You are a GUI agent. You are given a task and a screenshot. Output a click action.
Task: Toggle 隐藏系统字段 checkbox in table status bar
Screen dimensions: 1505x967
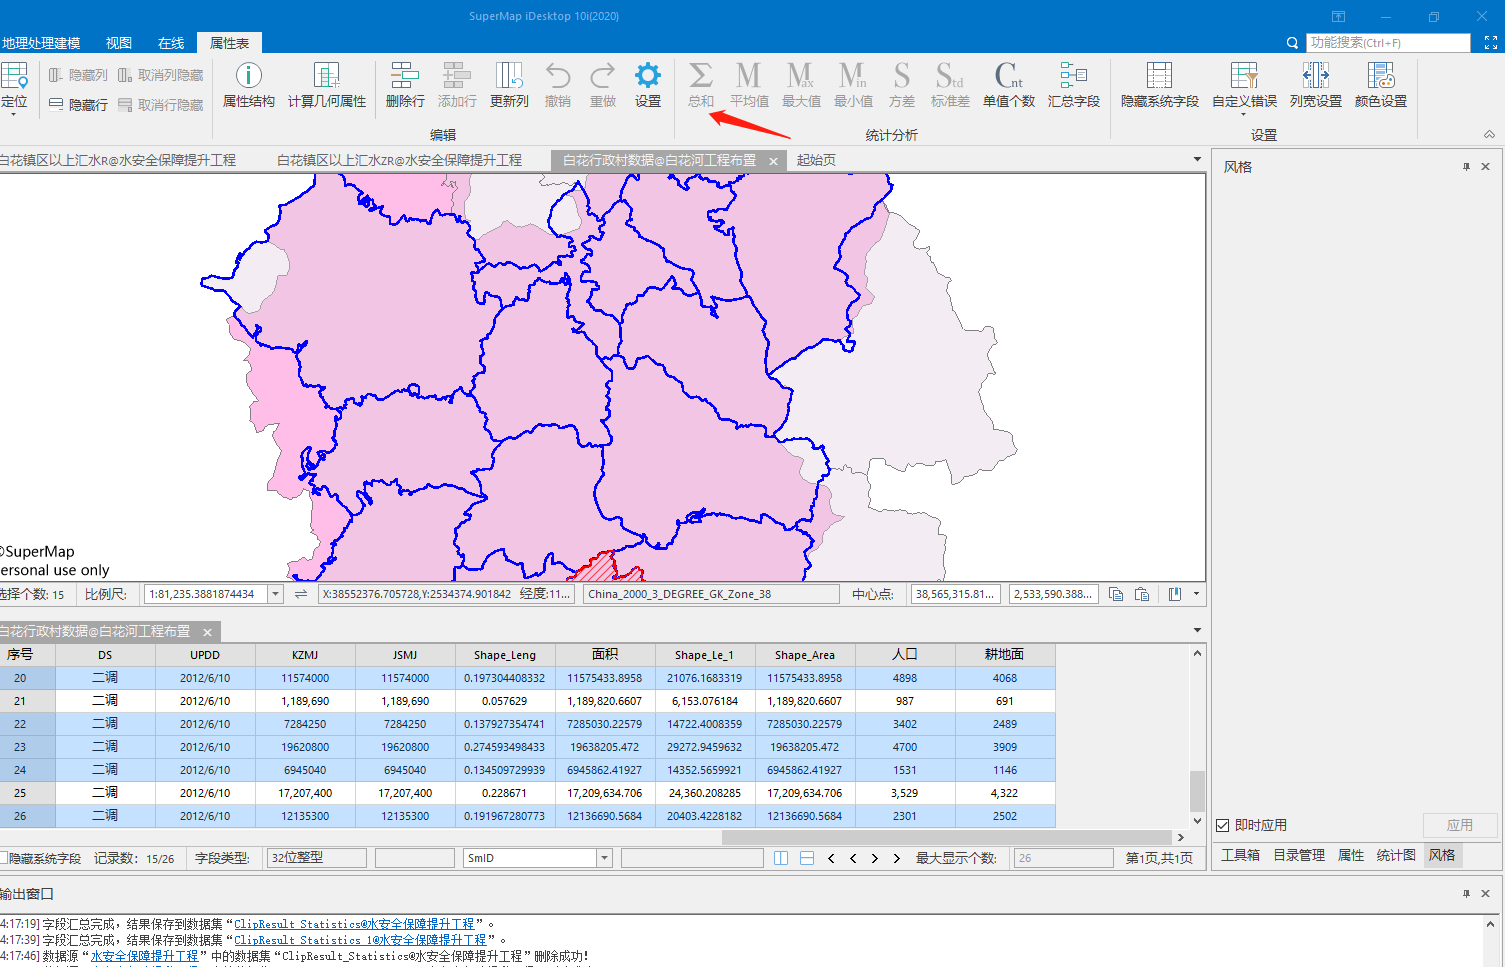coord(3,858)
